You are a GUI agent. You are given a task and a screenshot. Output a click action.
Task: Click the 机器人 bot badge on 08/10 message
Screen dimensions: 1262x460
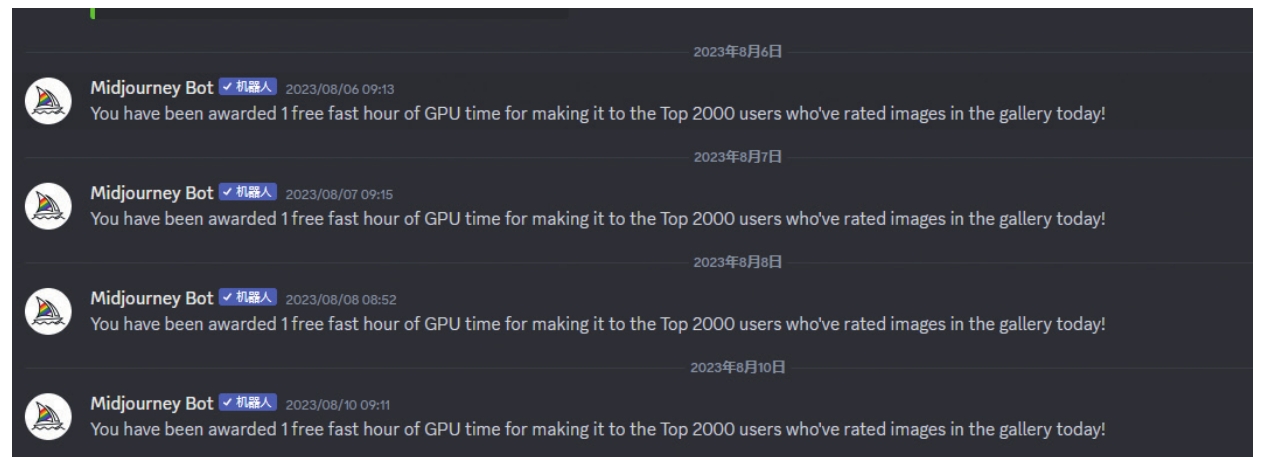pyautogui.click(x=247, y=403)
